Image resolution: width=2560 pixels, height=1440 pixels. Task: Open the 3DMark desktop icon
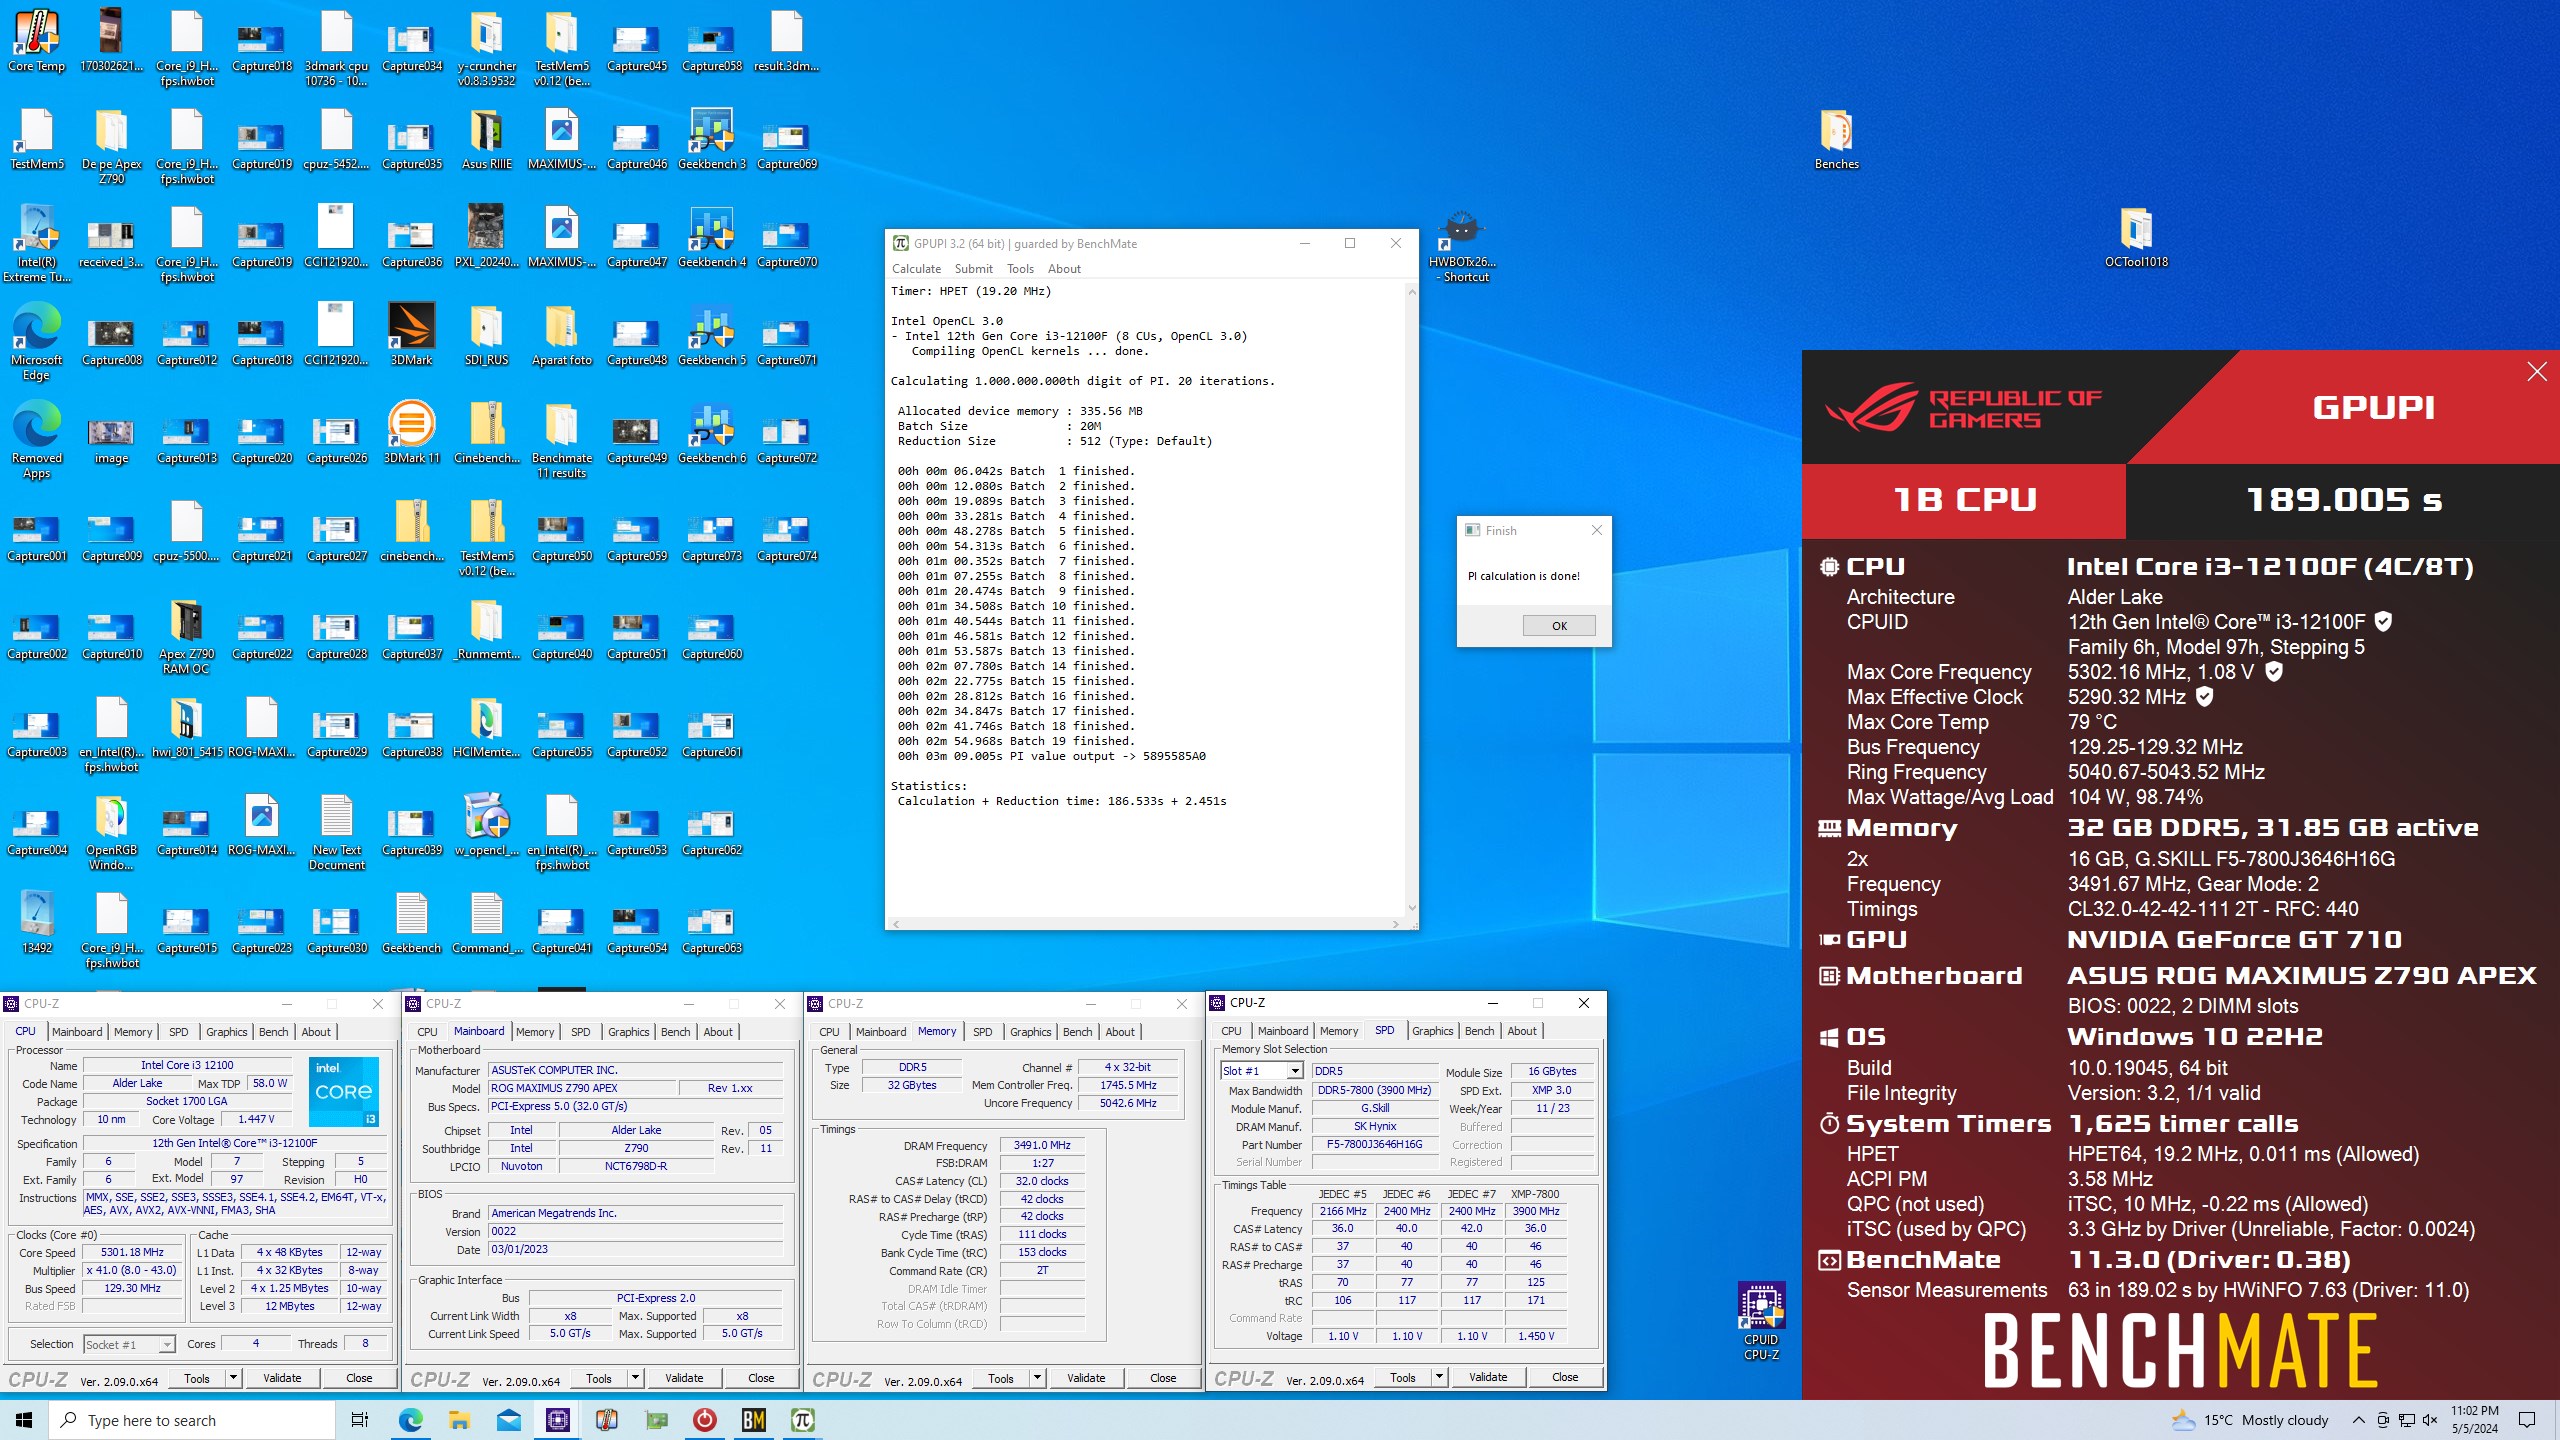click(x=411, y=336)
